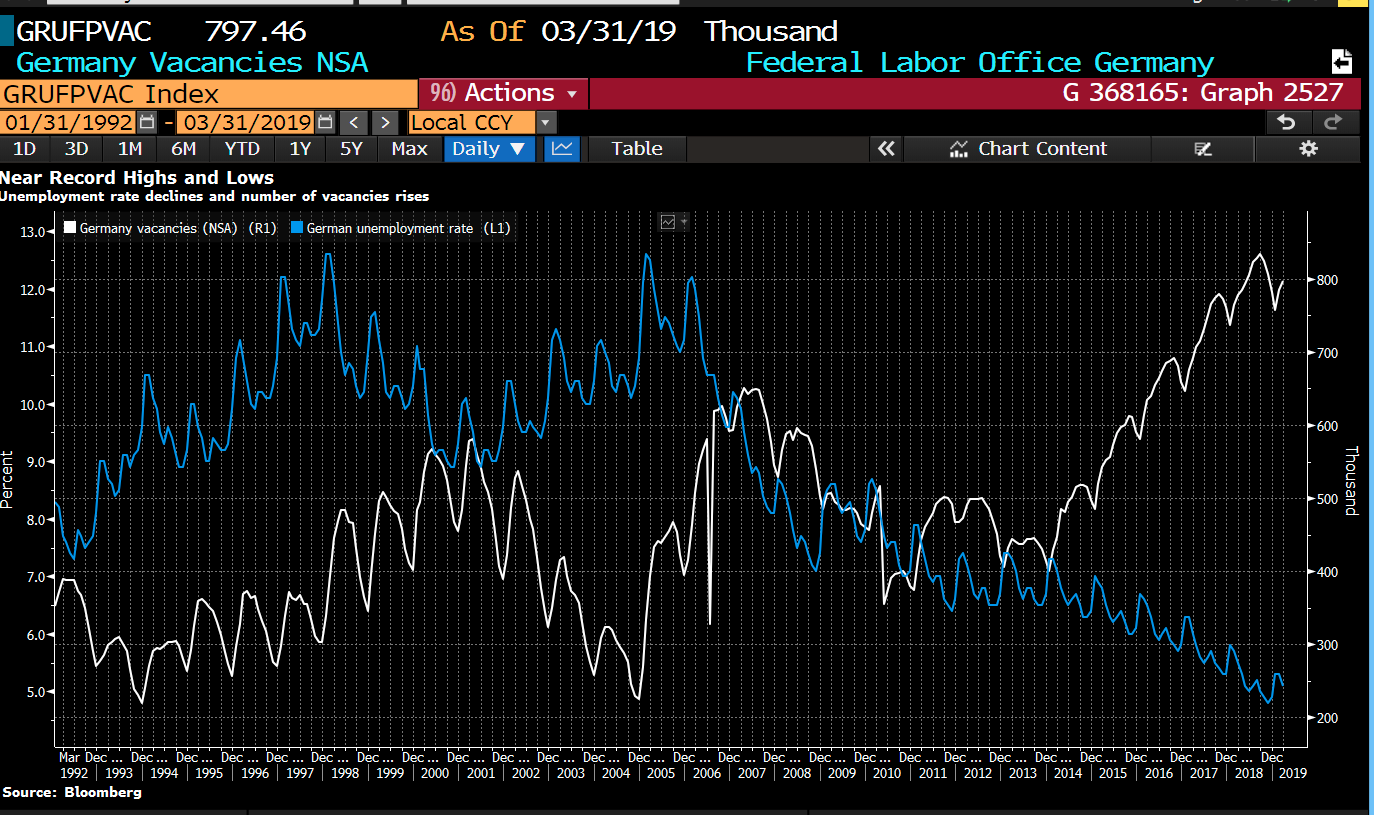Viewport: 1374px width, 815px height.
Task: Click the teal square beside GRUFPVAC ticker
Action: [x=7, y=31]
